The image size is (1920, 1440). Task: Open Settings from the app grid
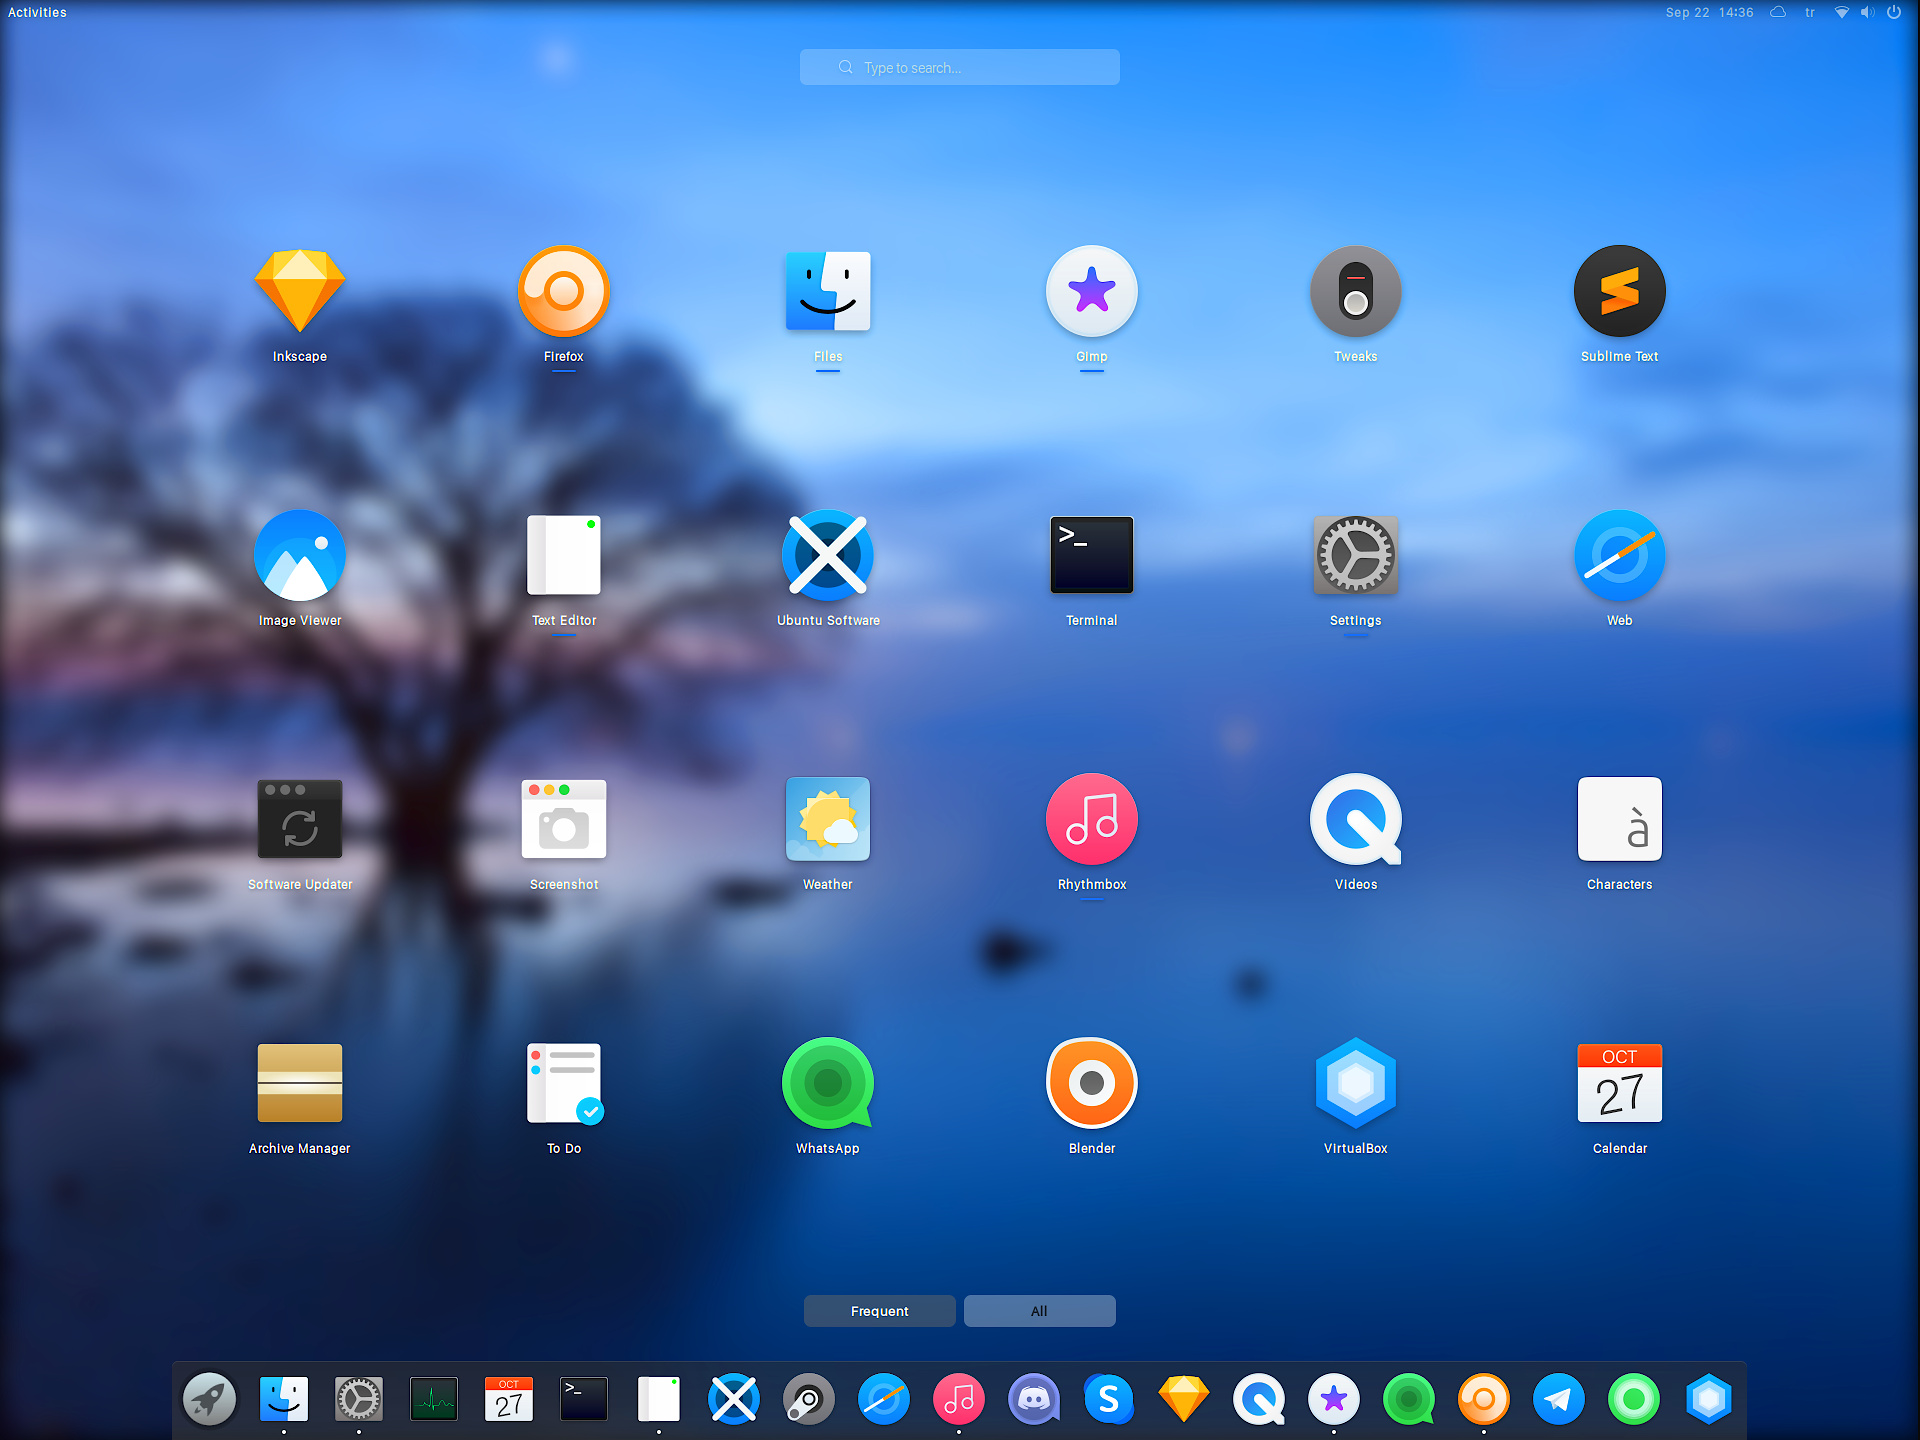pyautogui.click(x=1356, y=555)
